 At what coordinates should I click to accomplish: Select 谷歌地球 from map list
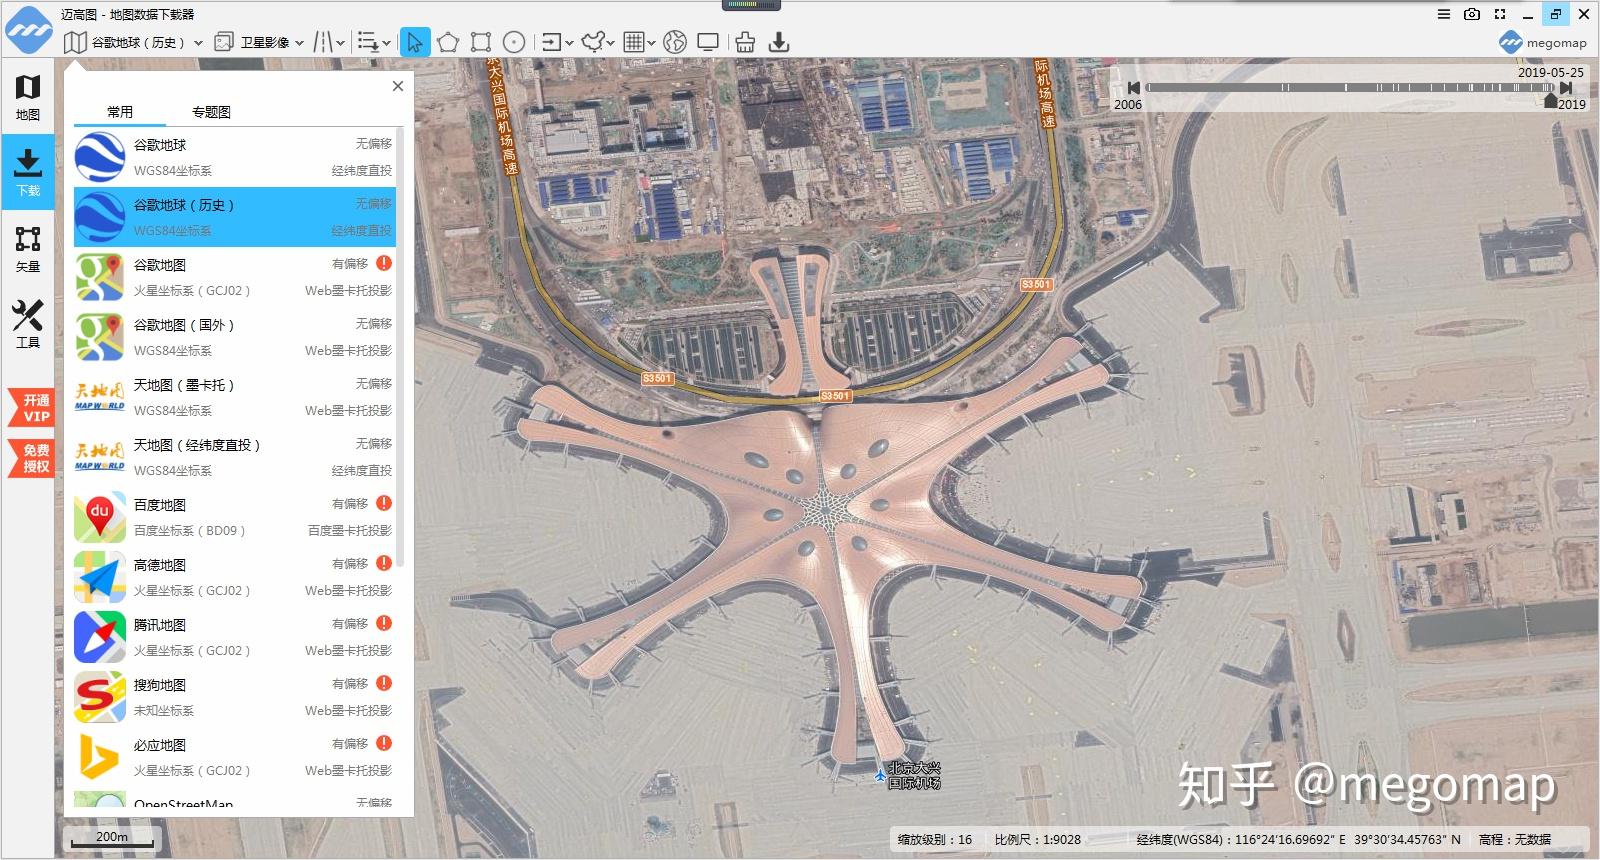[x=235, y=157]
